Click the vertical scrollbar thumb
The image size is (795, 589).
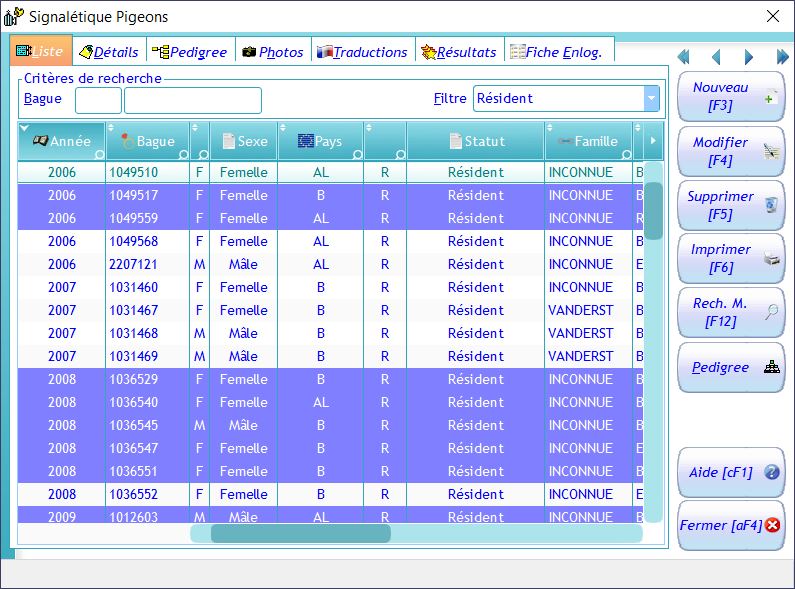(x=654, y=211)
